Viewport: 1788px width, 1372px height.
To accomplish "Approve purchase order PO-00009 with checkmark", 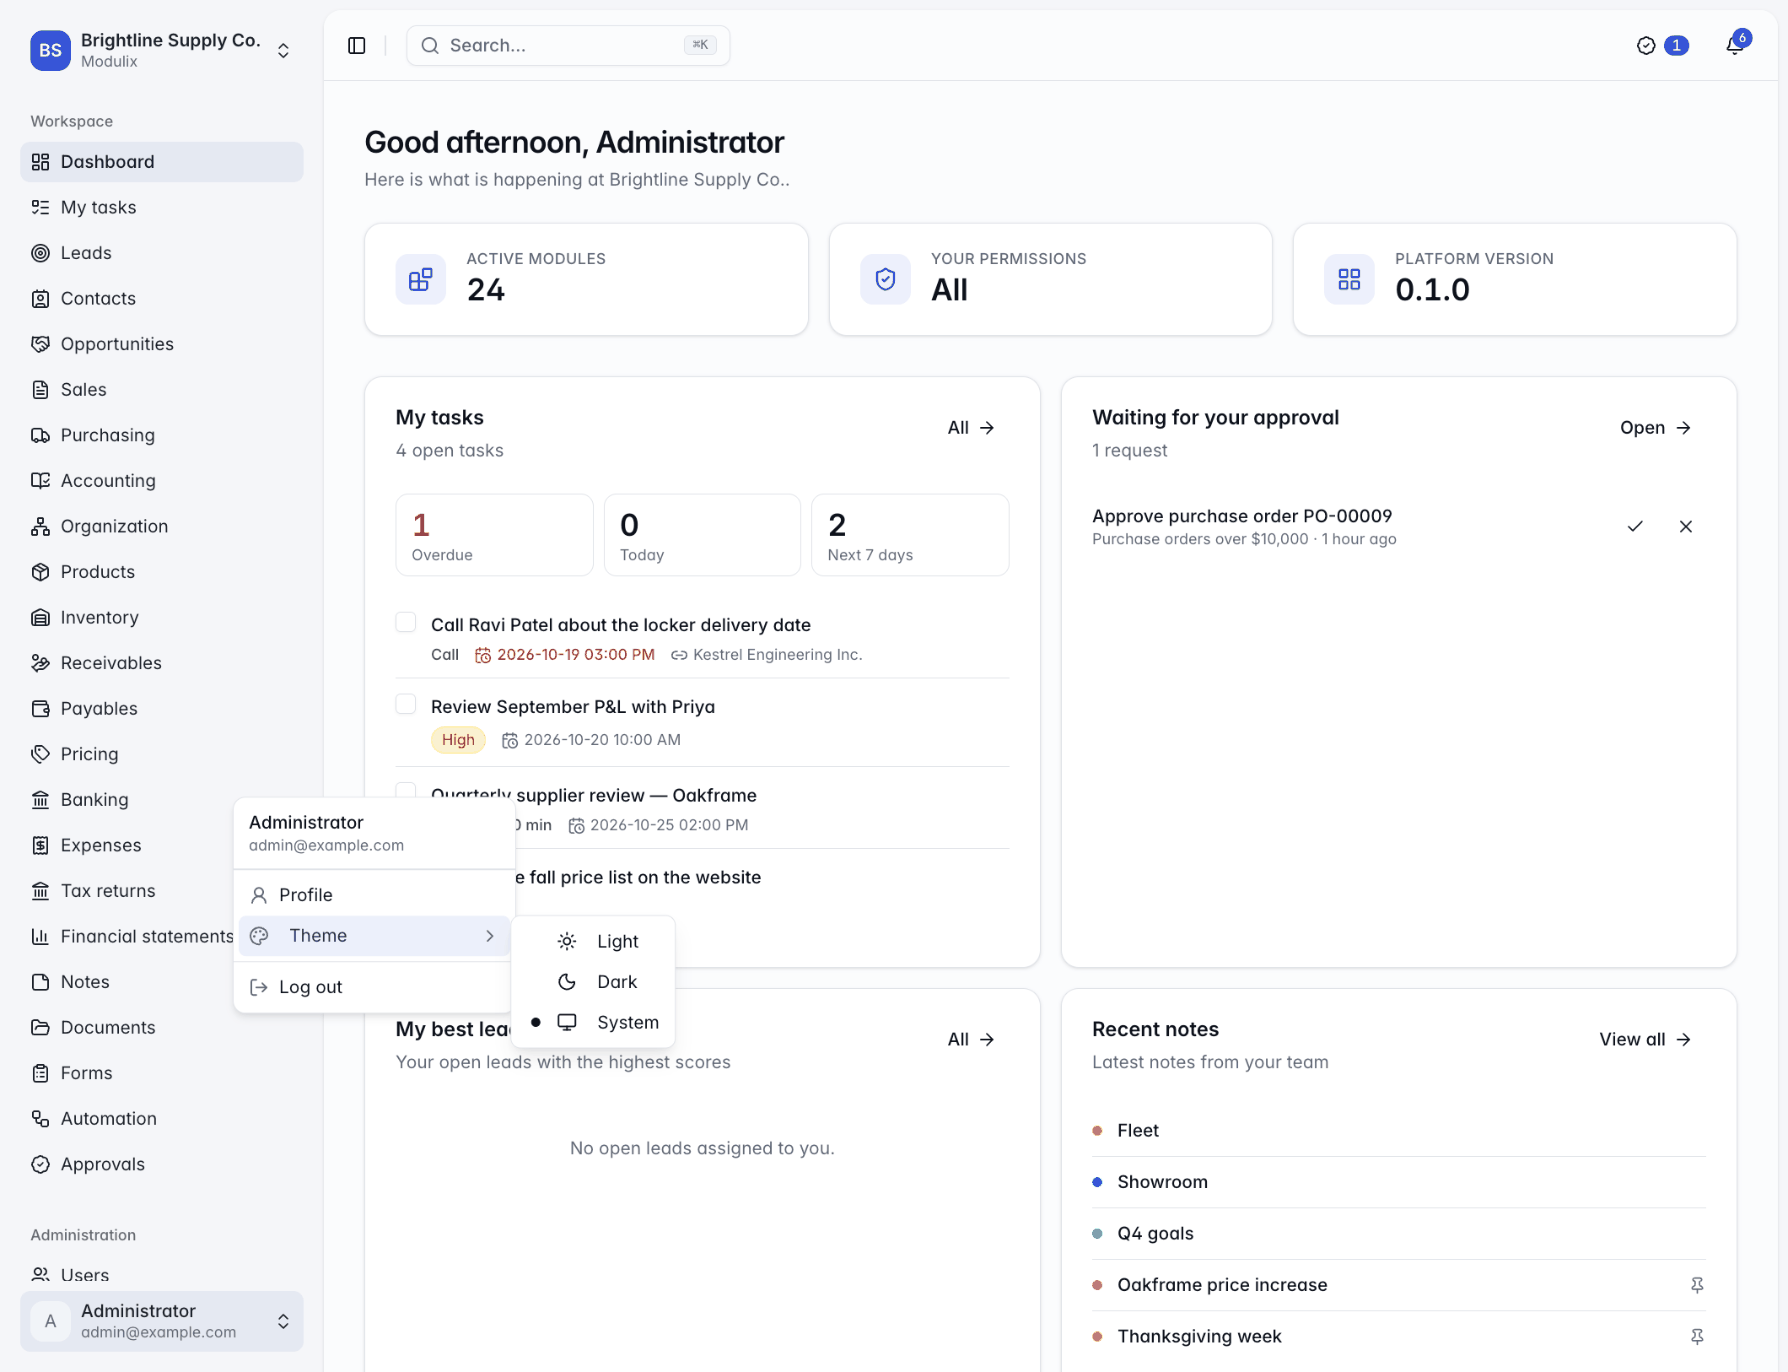I will coord(1635,526).
